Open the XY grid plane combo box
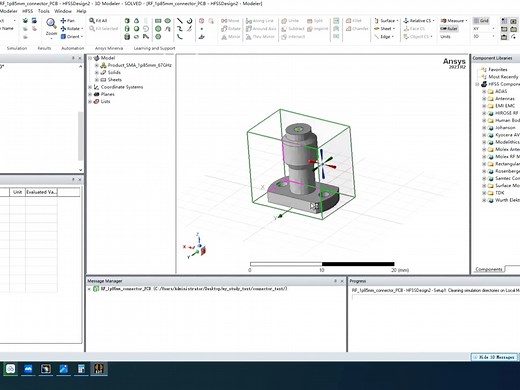Screen dimensions: 520x390 click(x=484, y=29)
